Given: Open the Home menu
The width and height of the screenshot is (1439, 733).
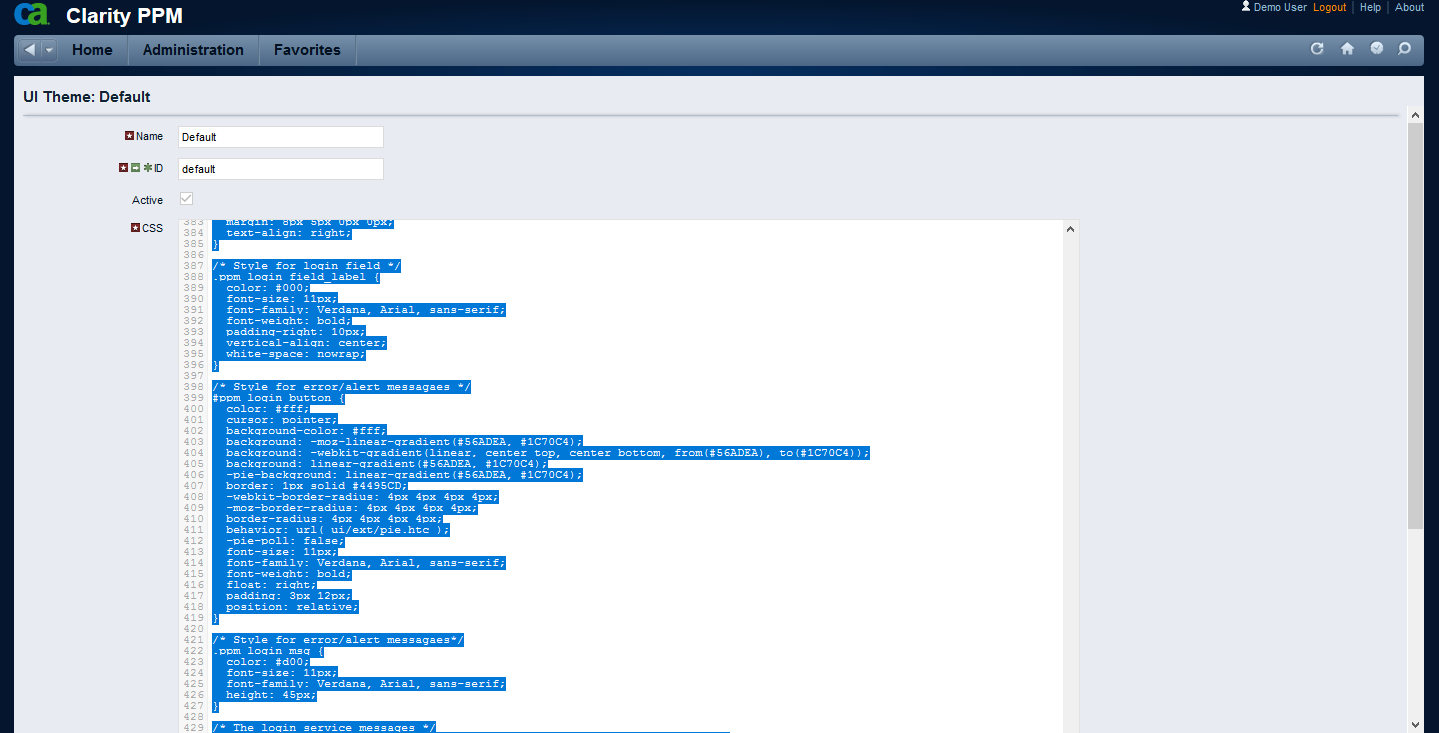Looking at the screenshot, I should (x=92, y=50).
